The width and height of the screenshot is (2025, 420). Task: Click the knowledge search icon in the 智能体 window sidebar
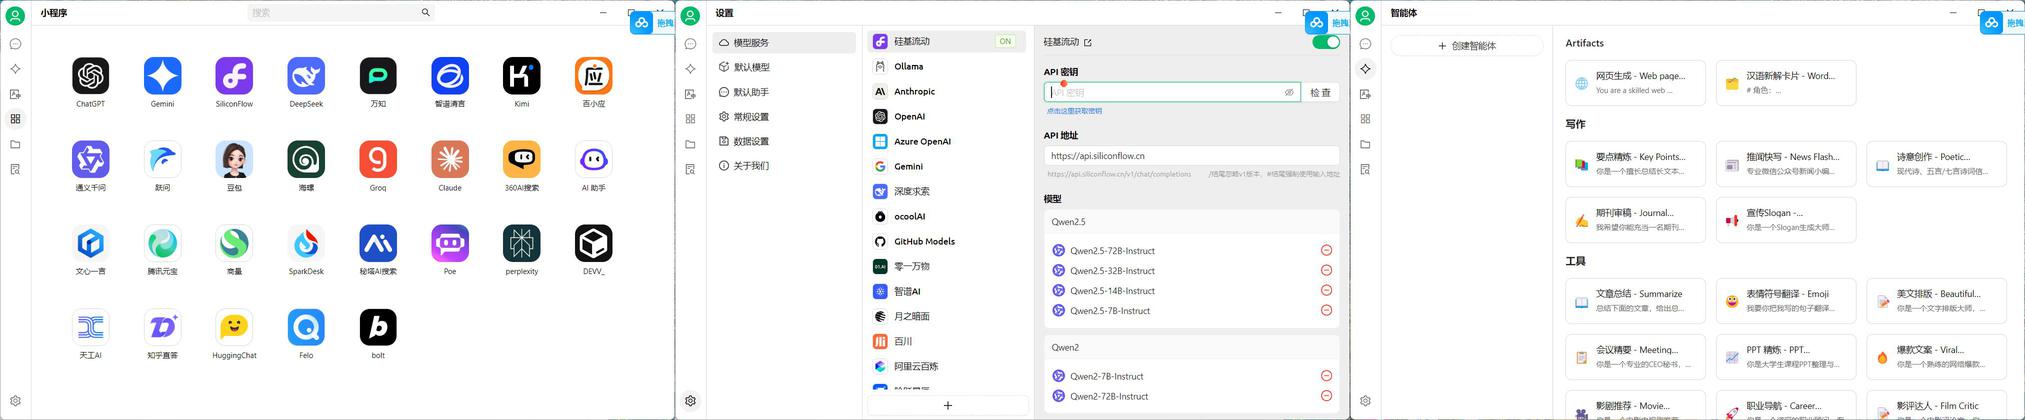click(1365, 169)
